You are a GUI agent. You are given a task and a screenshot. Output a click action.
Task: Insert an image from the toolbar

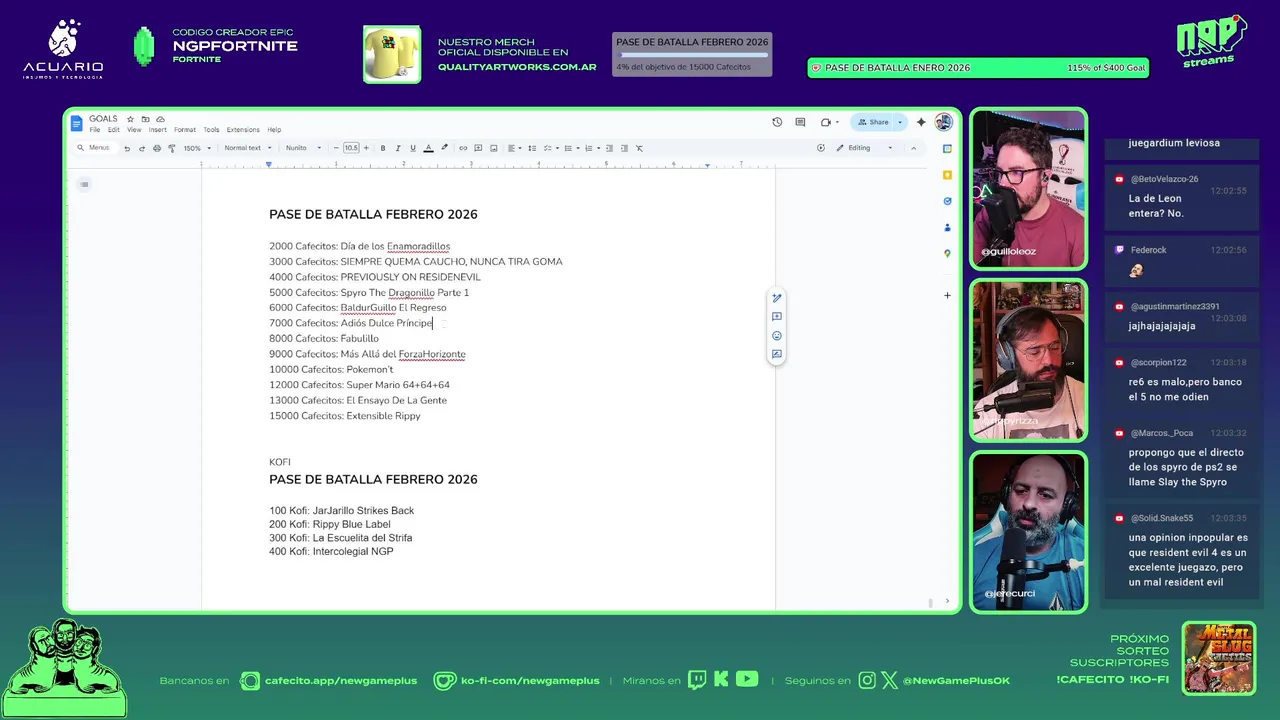494,148
